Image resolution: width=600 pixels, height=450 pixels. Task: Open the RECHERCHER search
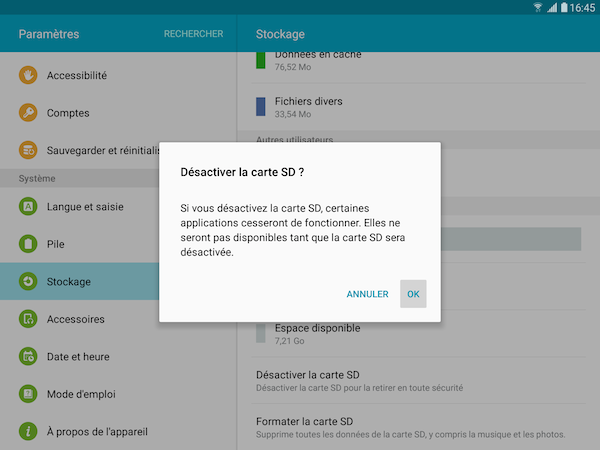194,34
